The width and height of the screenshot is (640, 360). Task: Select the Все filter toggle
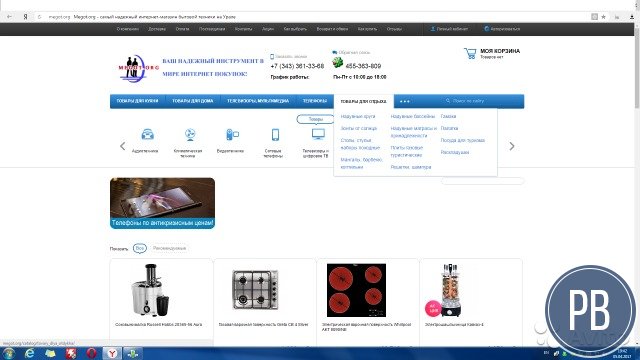[140, 248]
